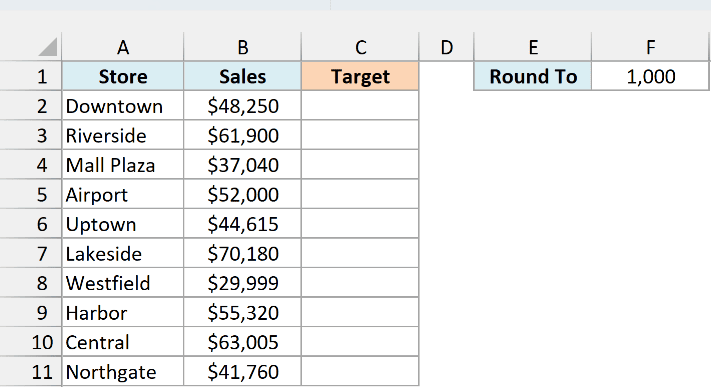Select row 5 header

[30, 194]
